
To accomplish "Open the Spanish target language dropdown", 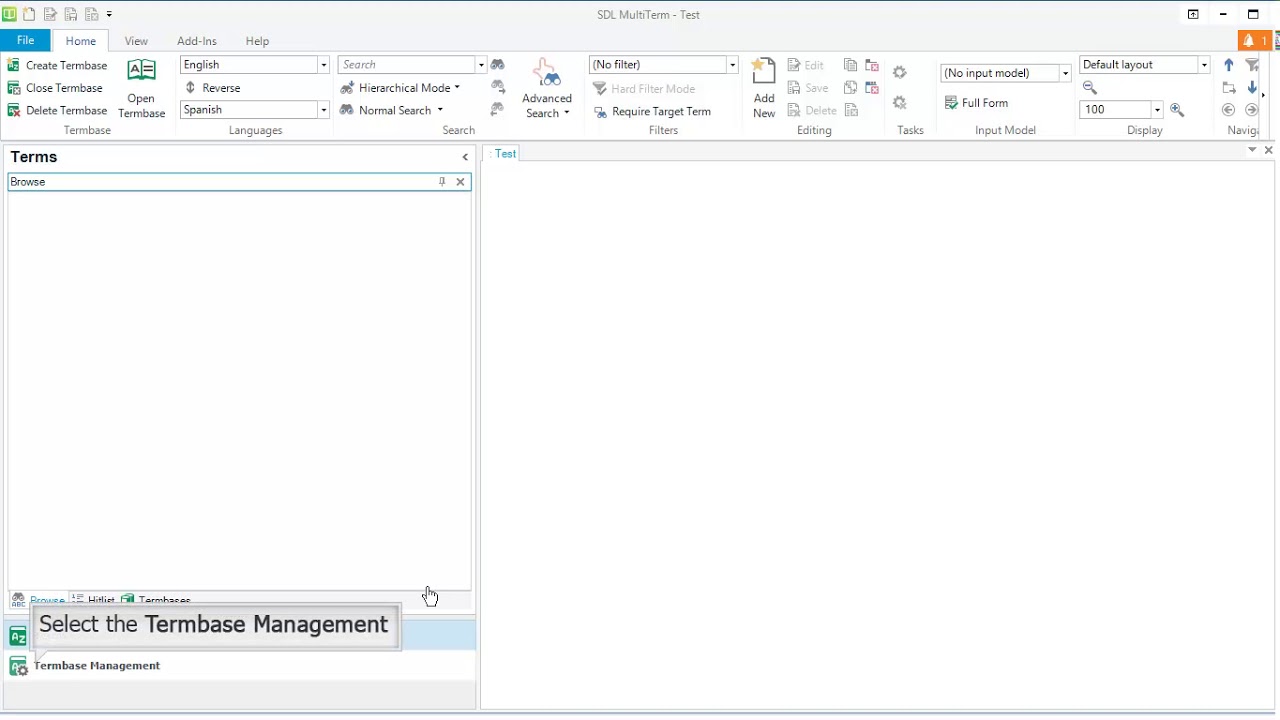I will click(x=323, y=110).
